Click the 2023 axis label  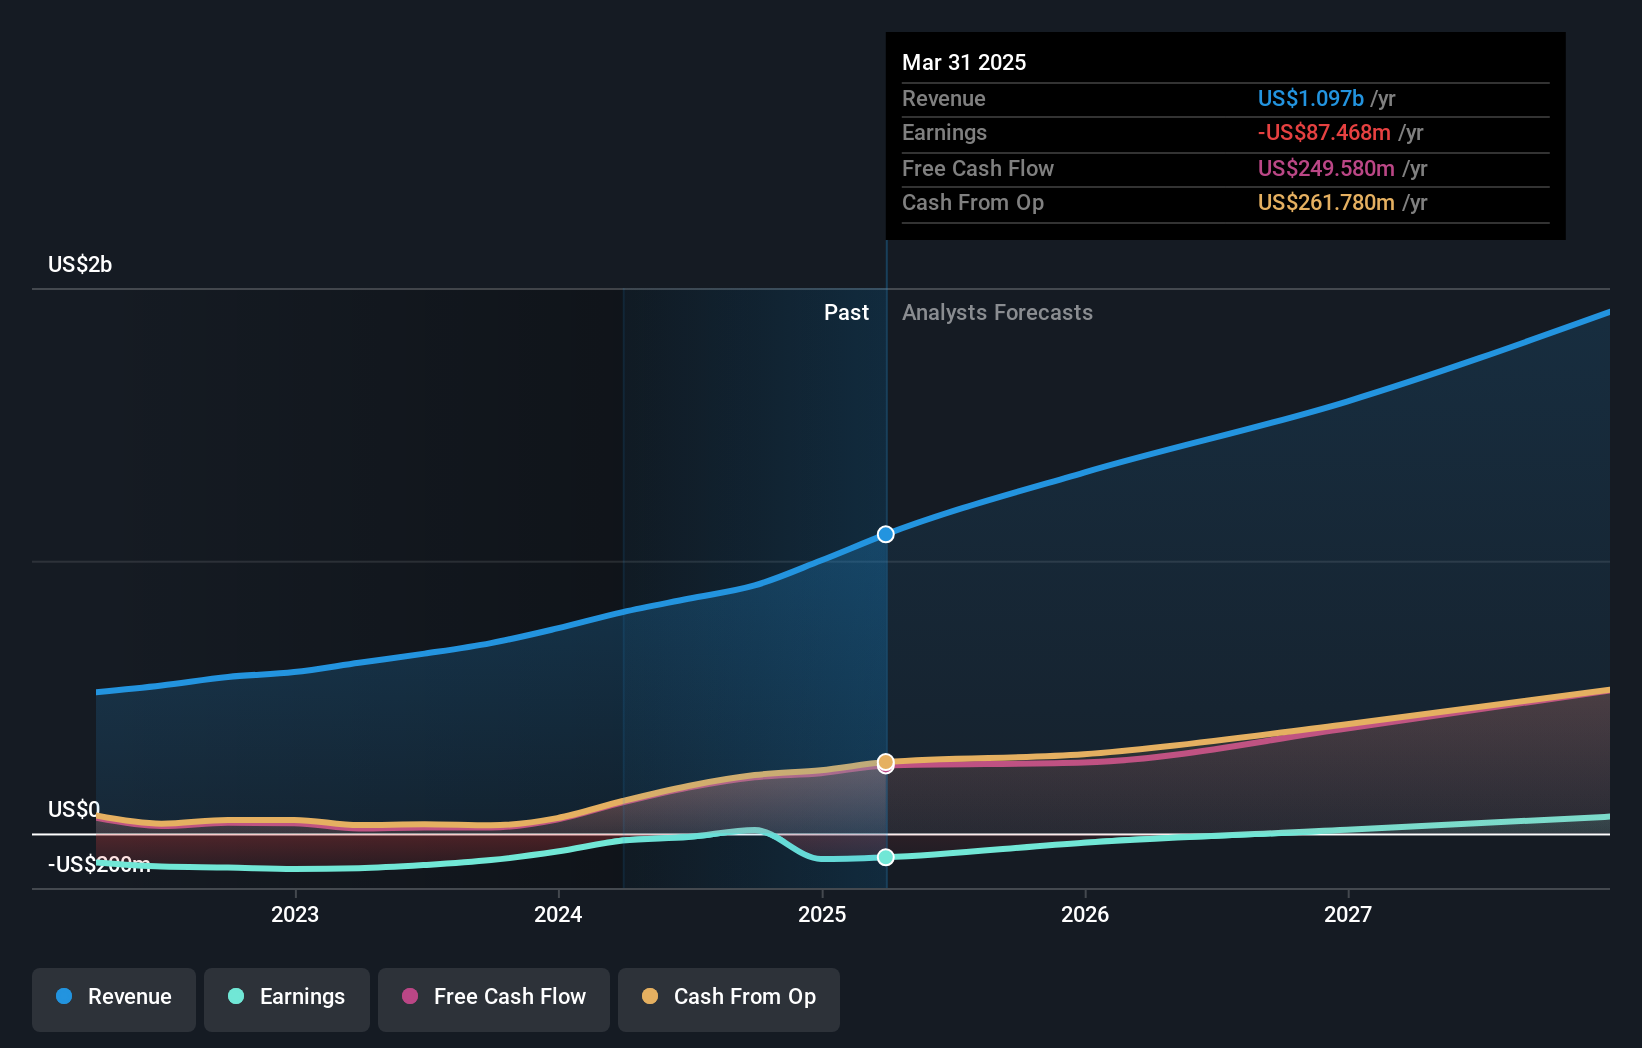tap(295, 914)
